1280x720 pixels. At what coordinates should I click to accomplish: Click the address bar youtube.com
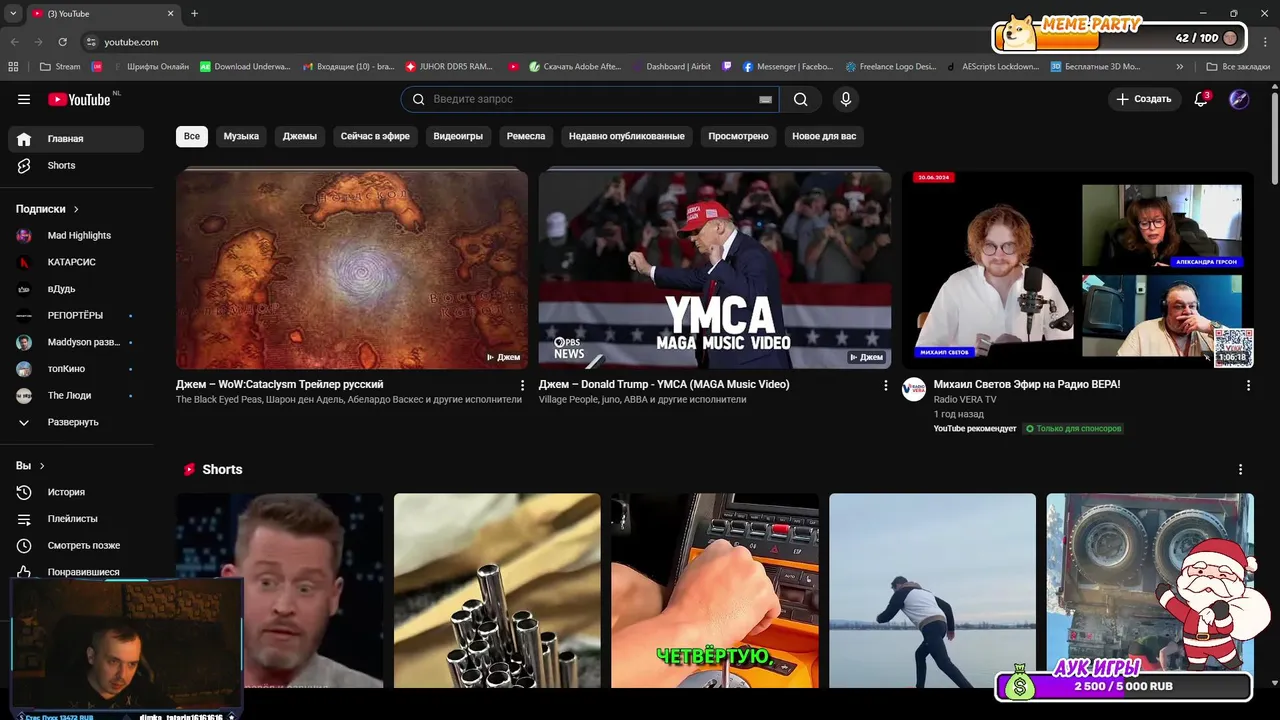(131, 42)
